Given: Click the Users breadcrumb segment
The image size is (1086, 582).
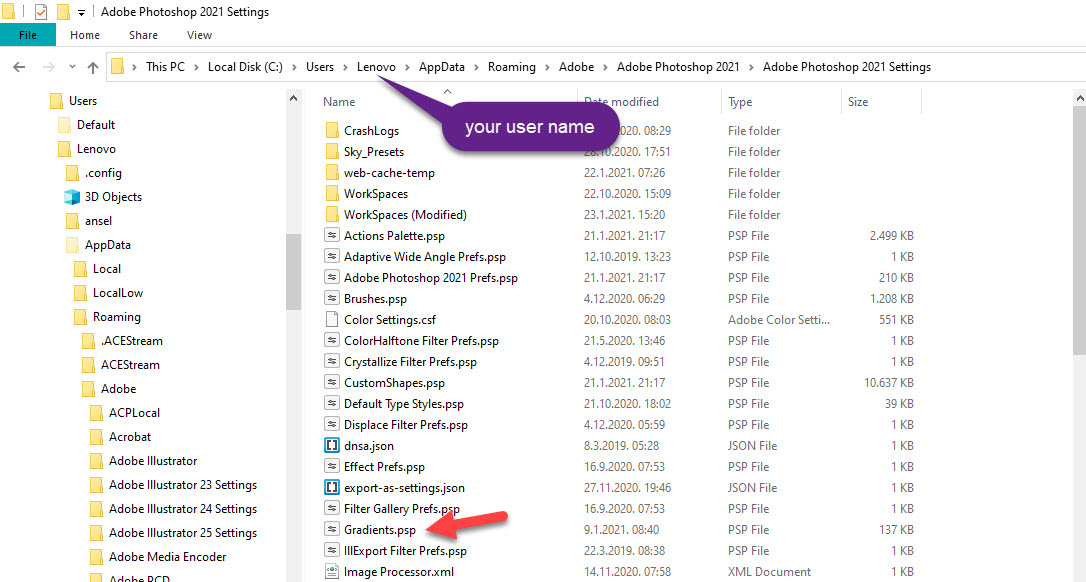Looking at the screenshot, I should (x=320, y=67).
